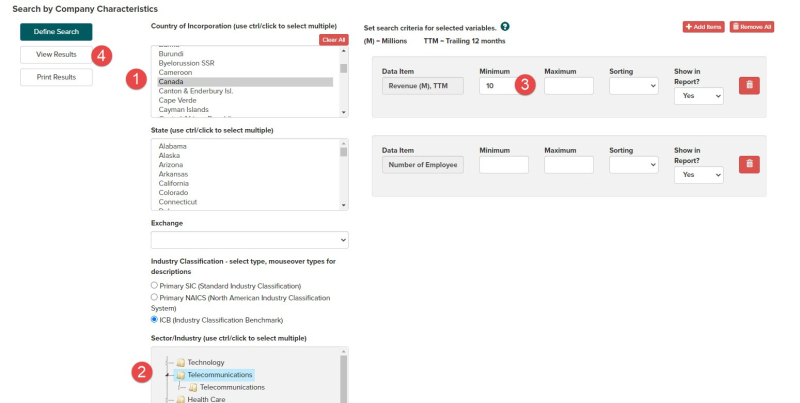Click the plus icon on Add Items
The image size is (800, 403).
click(689, 27)
